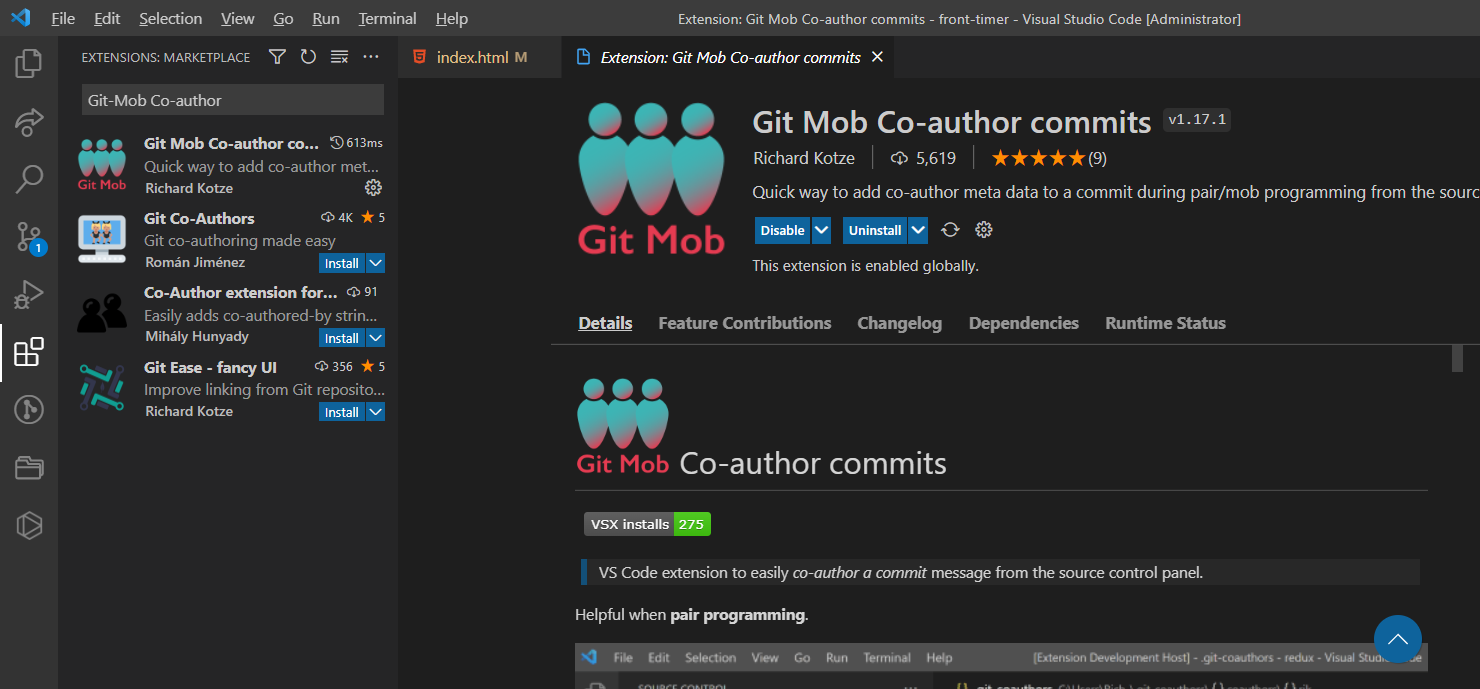Open the Search view in activity bar
The height and width of the screenshot is (689, 1480).
click(x=29, y=180)
